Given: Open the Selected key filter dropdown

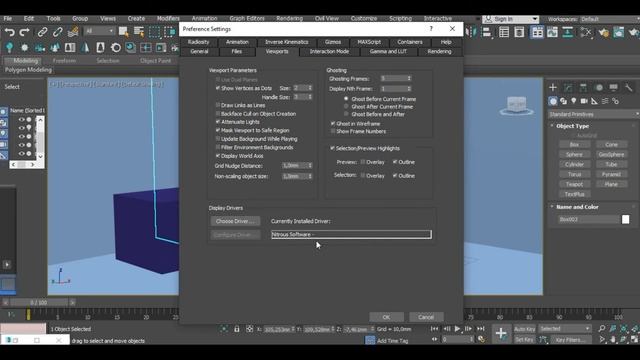Looking at the screenshot, I should (564, 329).
